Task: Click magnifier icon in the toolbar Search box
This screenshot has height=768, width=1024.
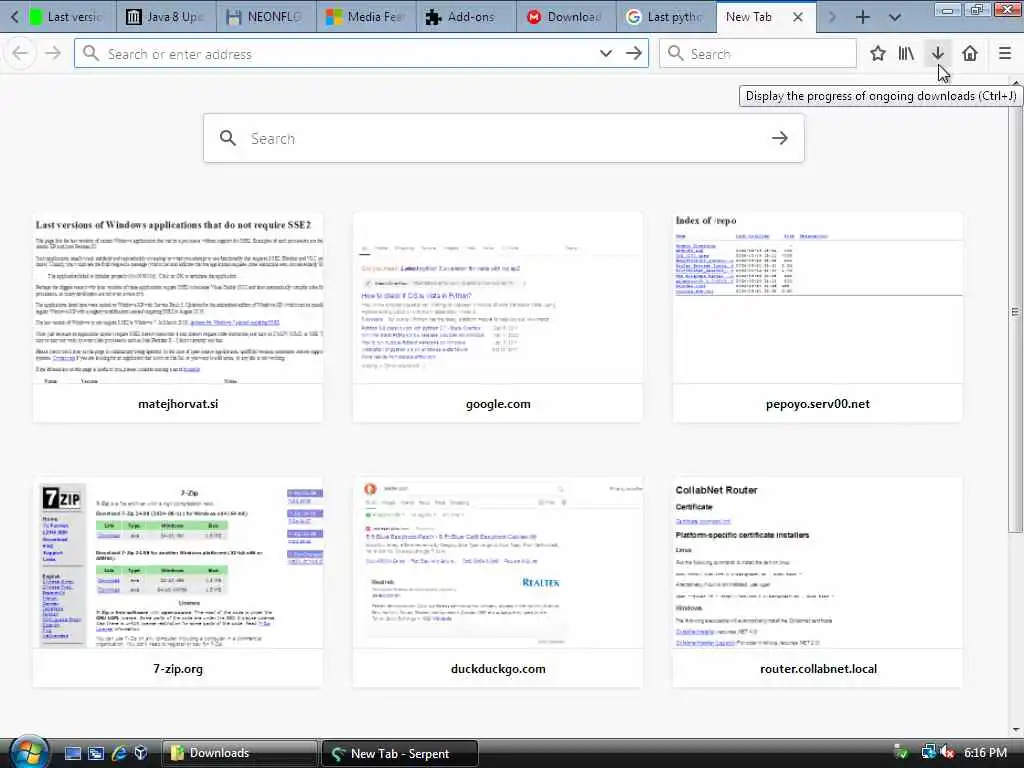Action: [676, 54]
